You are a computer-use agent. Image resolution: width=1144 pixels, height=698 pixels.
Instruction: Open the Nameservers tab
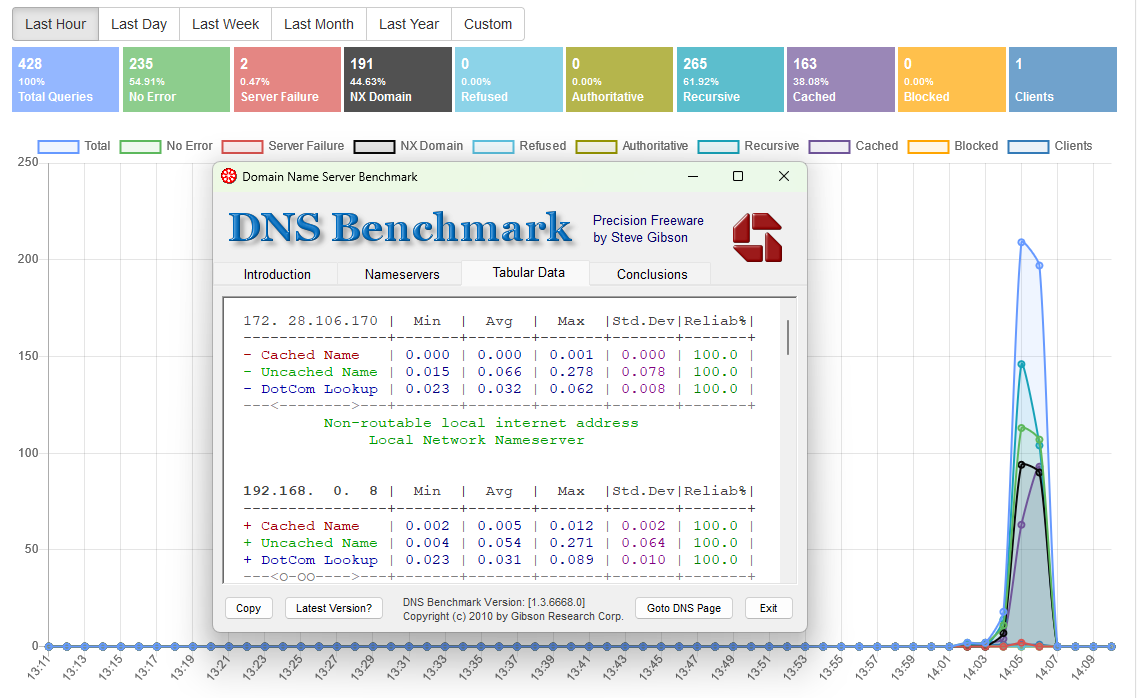[x=402, y=274]
